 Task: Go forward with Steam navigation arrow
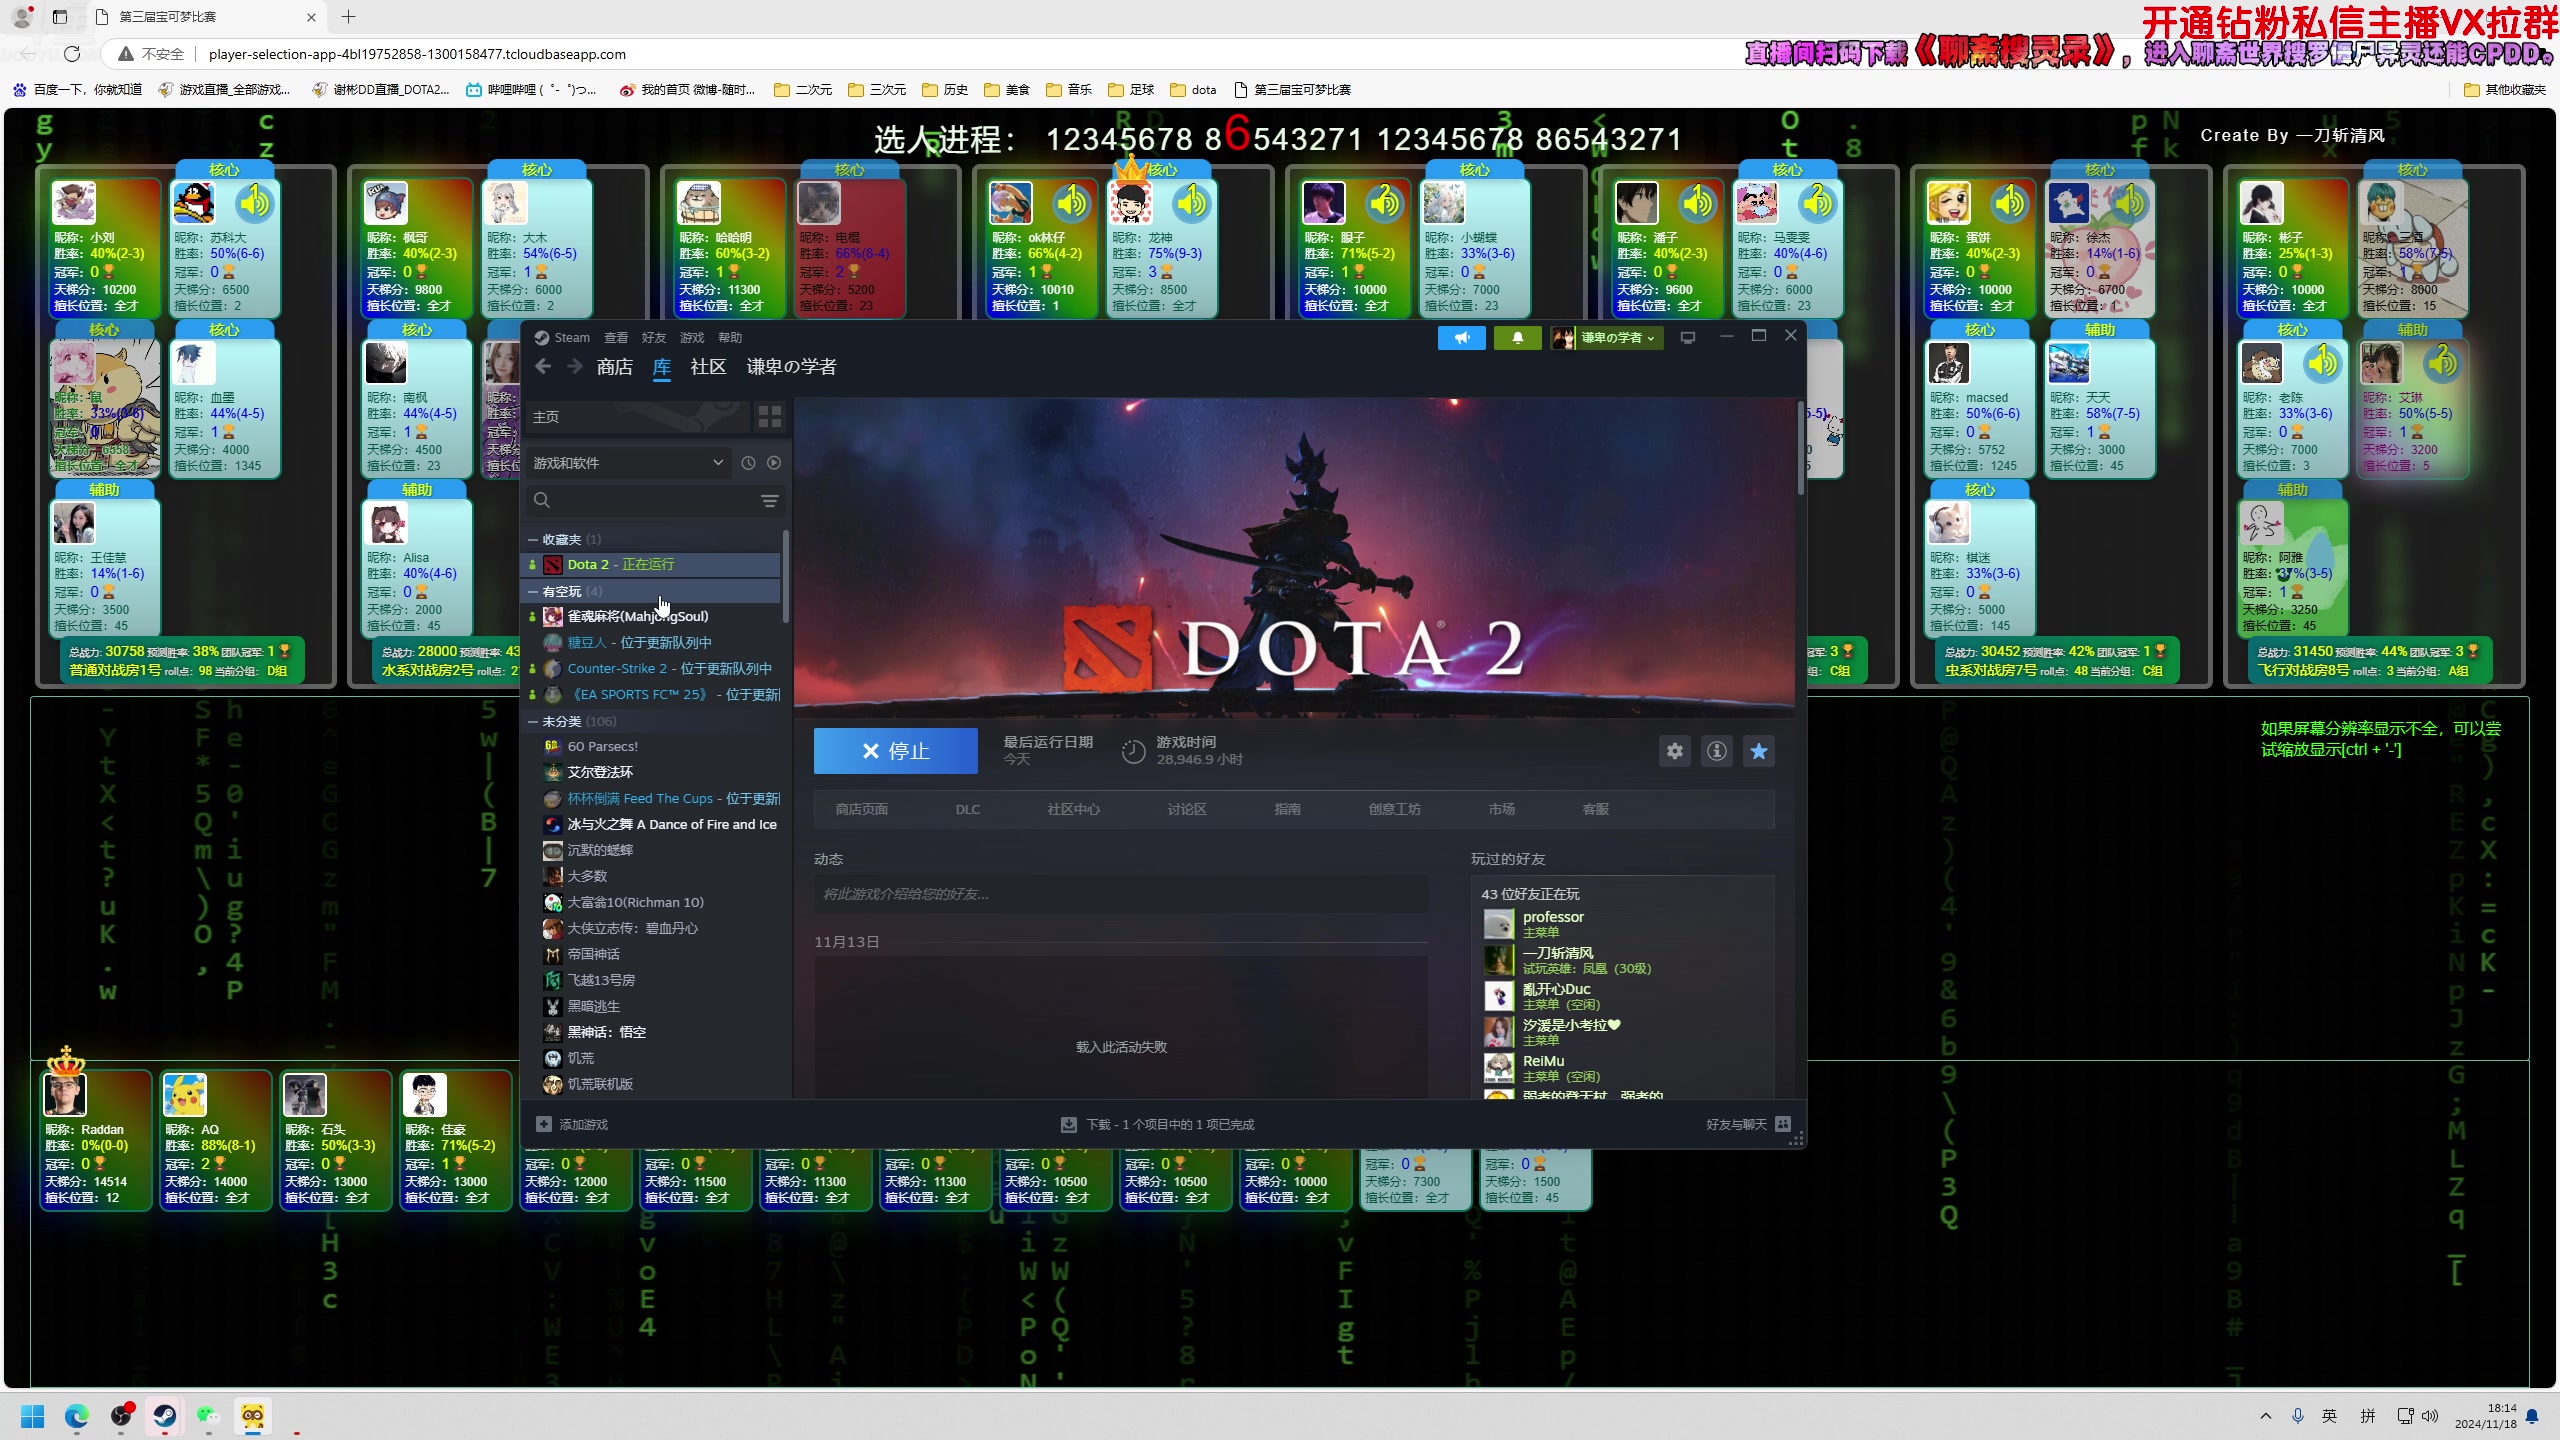click(575, 367)
